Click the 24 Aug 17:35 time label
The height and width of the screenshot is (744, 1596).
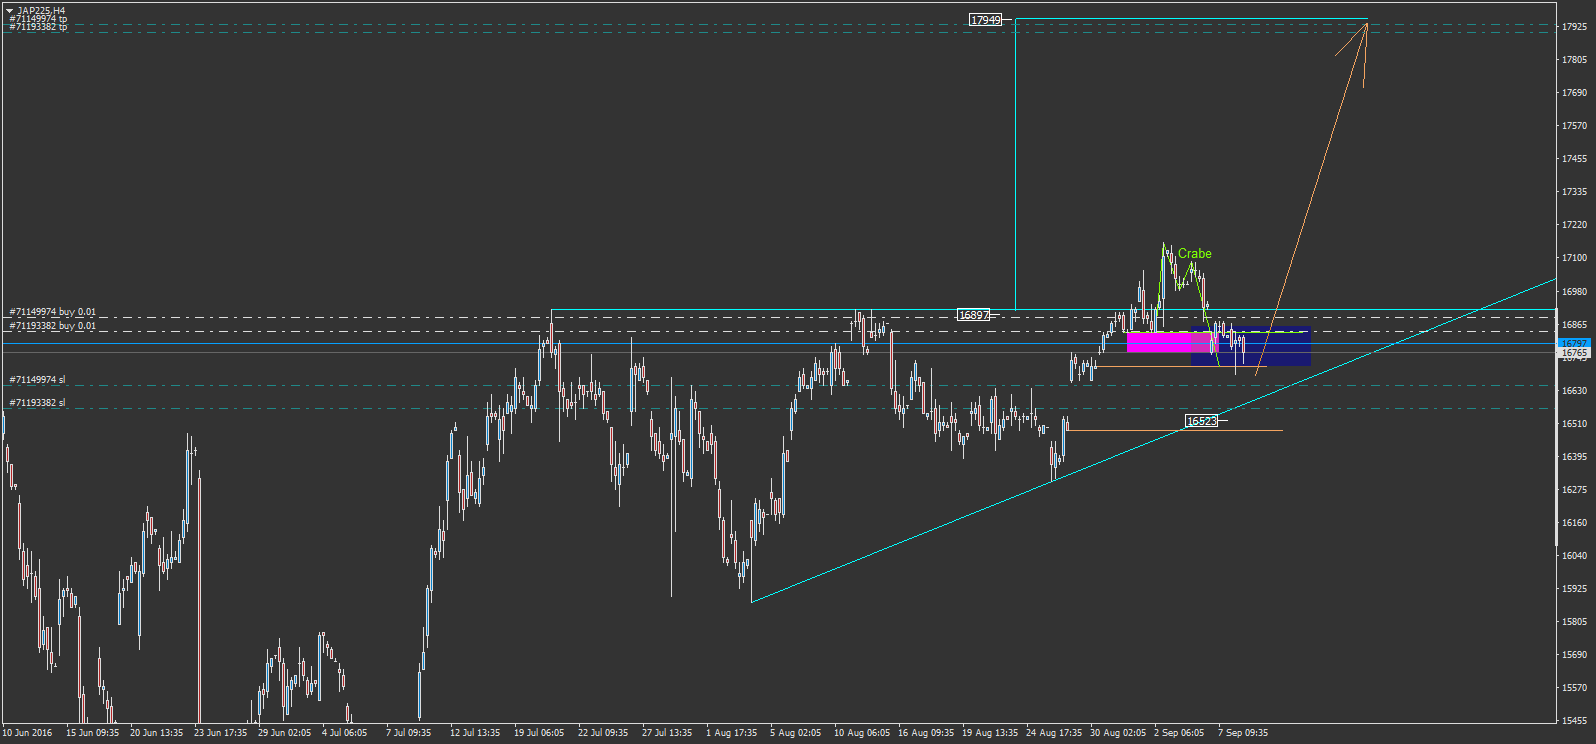point(1054,733)
